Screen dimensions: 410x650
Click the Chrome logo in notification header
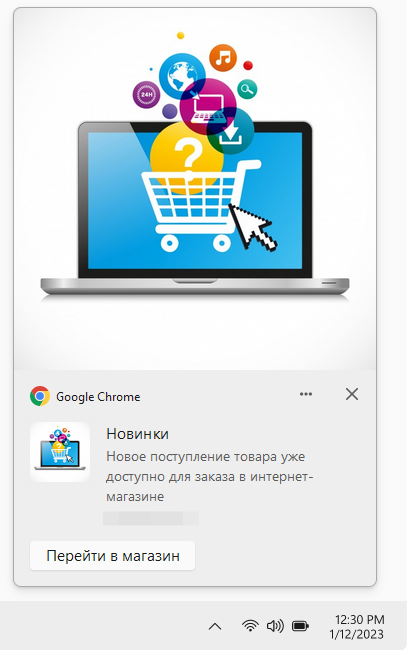point(40,396)
